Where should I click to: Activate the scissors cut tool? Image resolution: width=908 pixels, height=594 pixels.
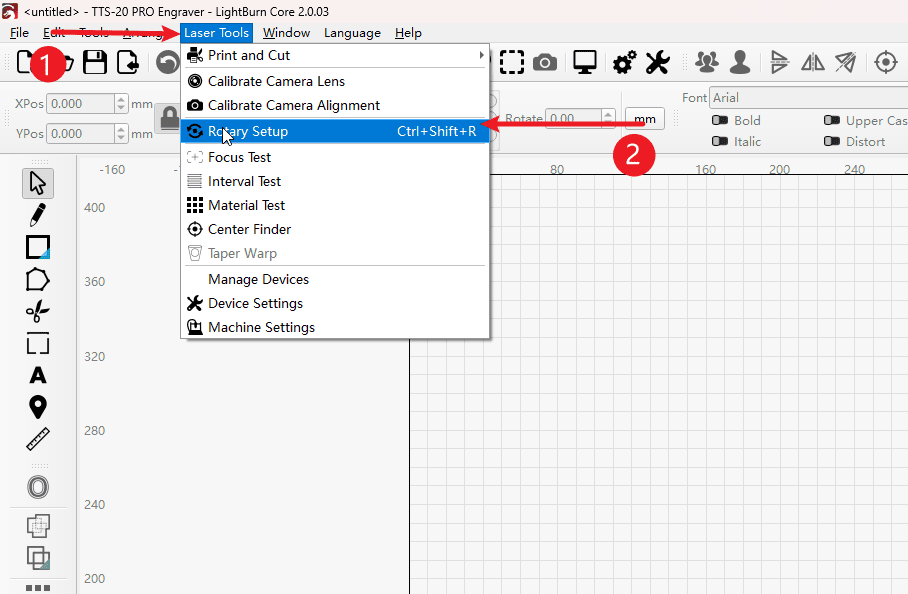pos(38,312)
